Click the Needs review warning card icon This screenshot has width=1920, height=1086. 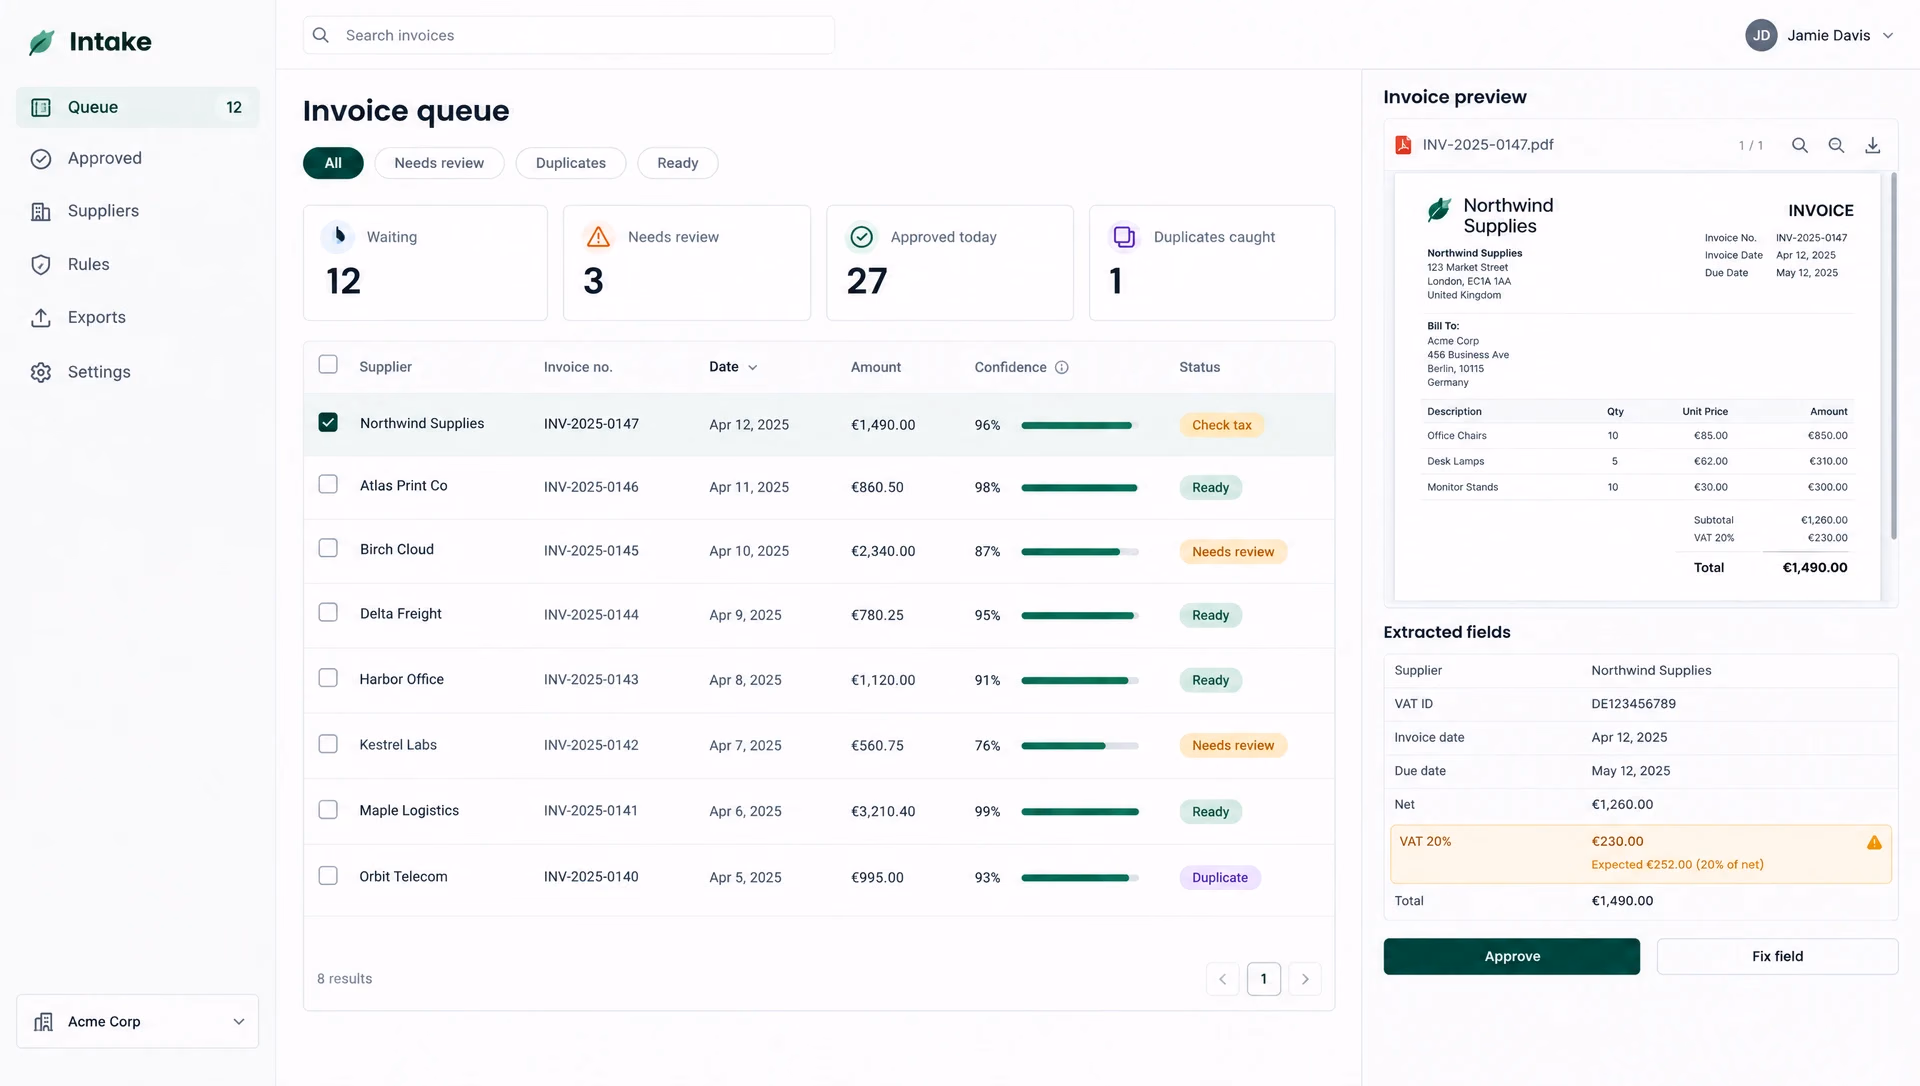598,237
